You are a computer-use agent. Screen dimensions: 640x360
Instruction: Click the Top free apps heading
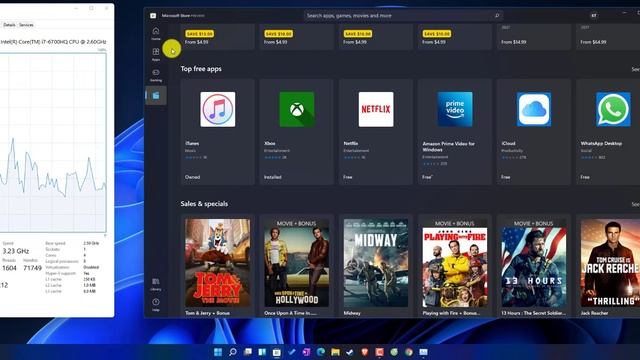pyautogui.click(x=201, y=69)
